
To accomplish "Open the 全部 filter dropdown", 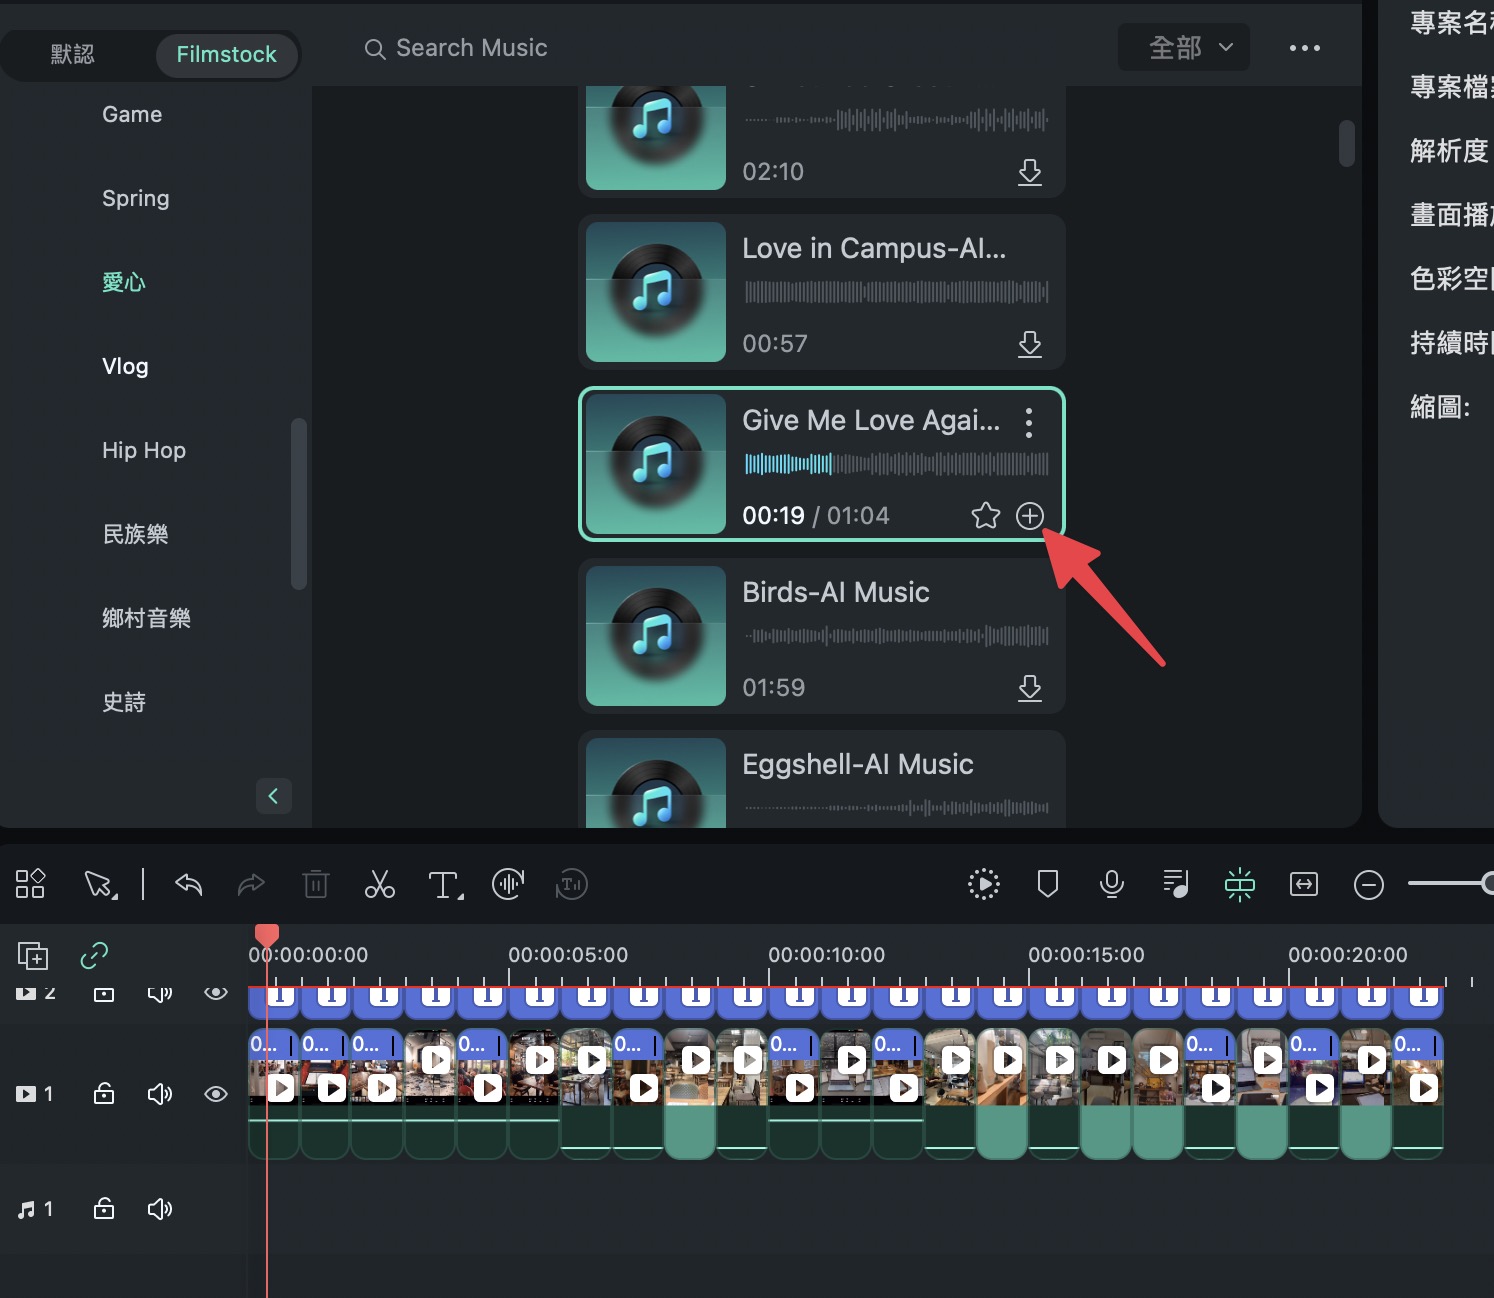I will coord(1183,47).
